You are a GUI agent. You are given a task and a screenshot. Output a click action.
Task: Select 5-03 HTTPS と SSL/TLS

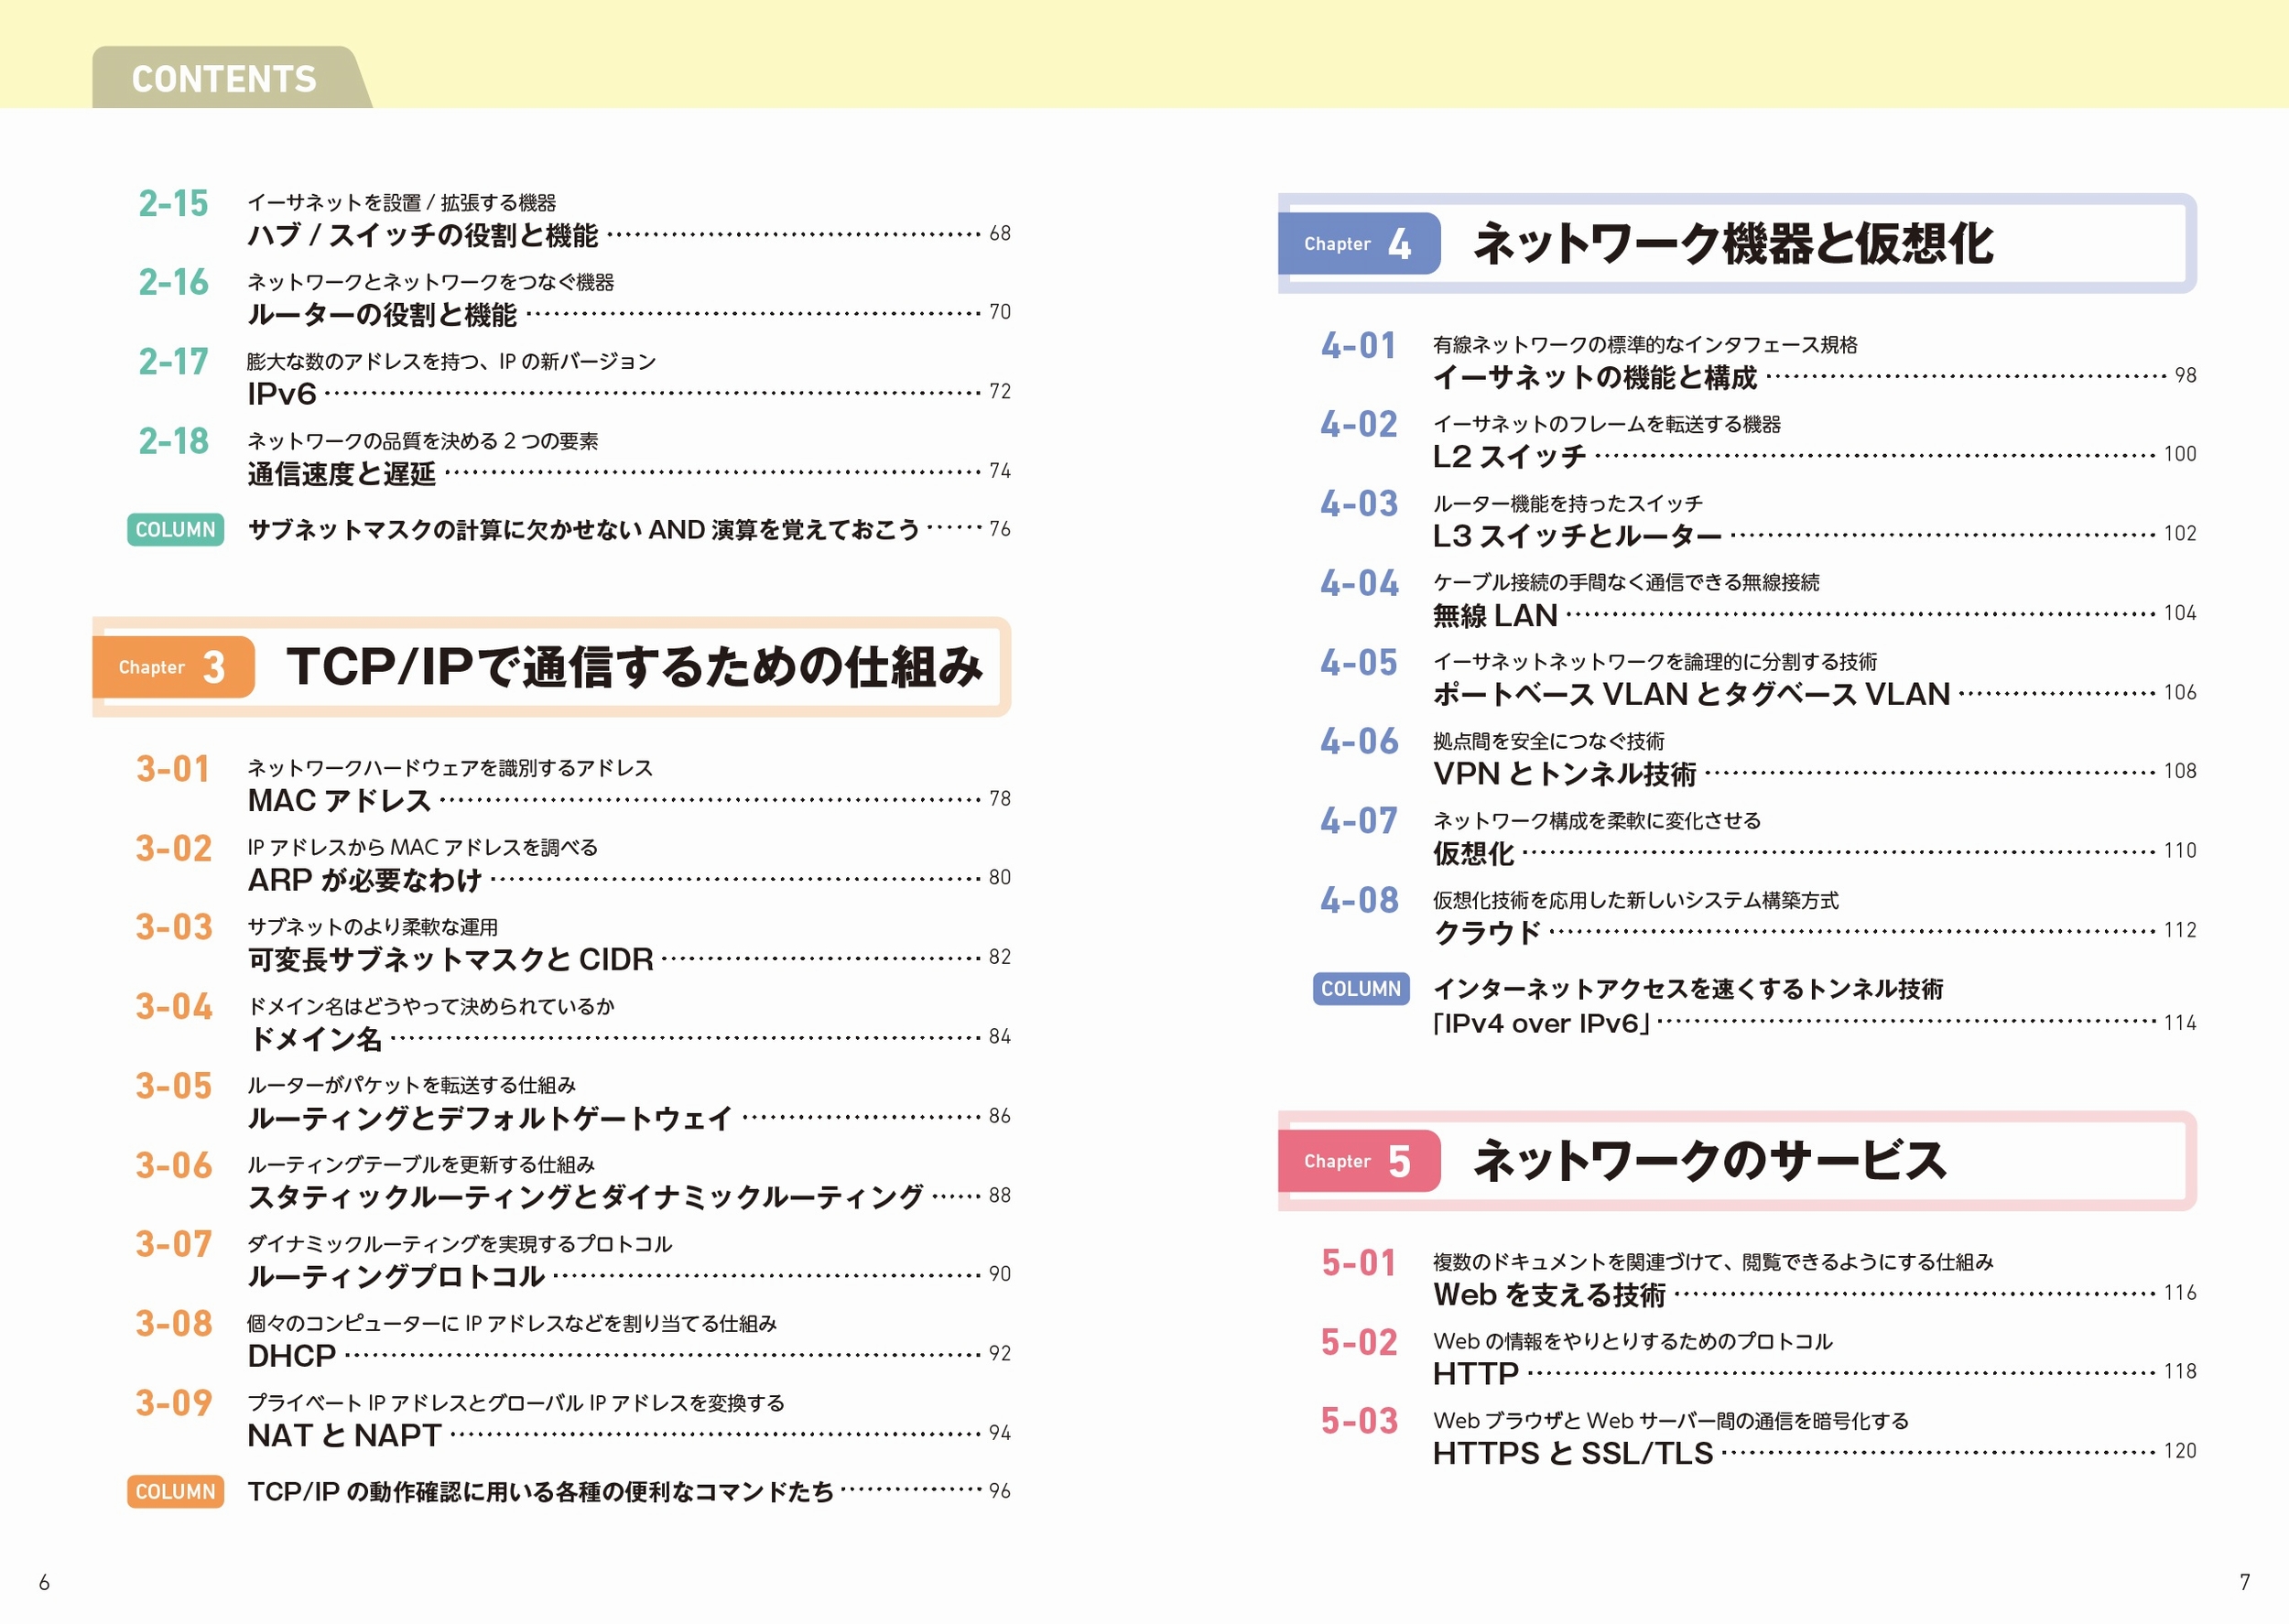tap(1759, 1437)
